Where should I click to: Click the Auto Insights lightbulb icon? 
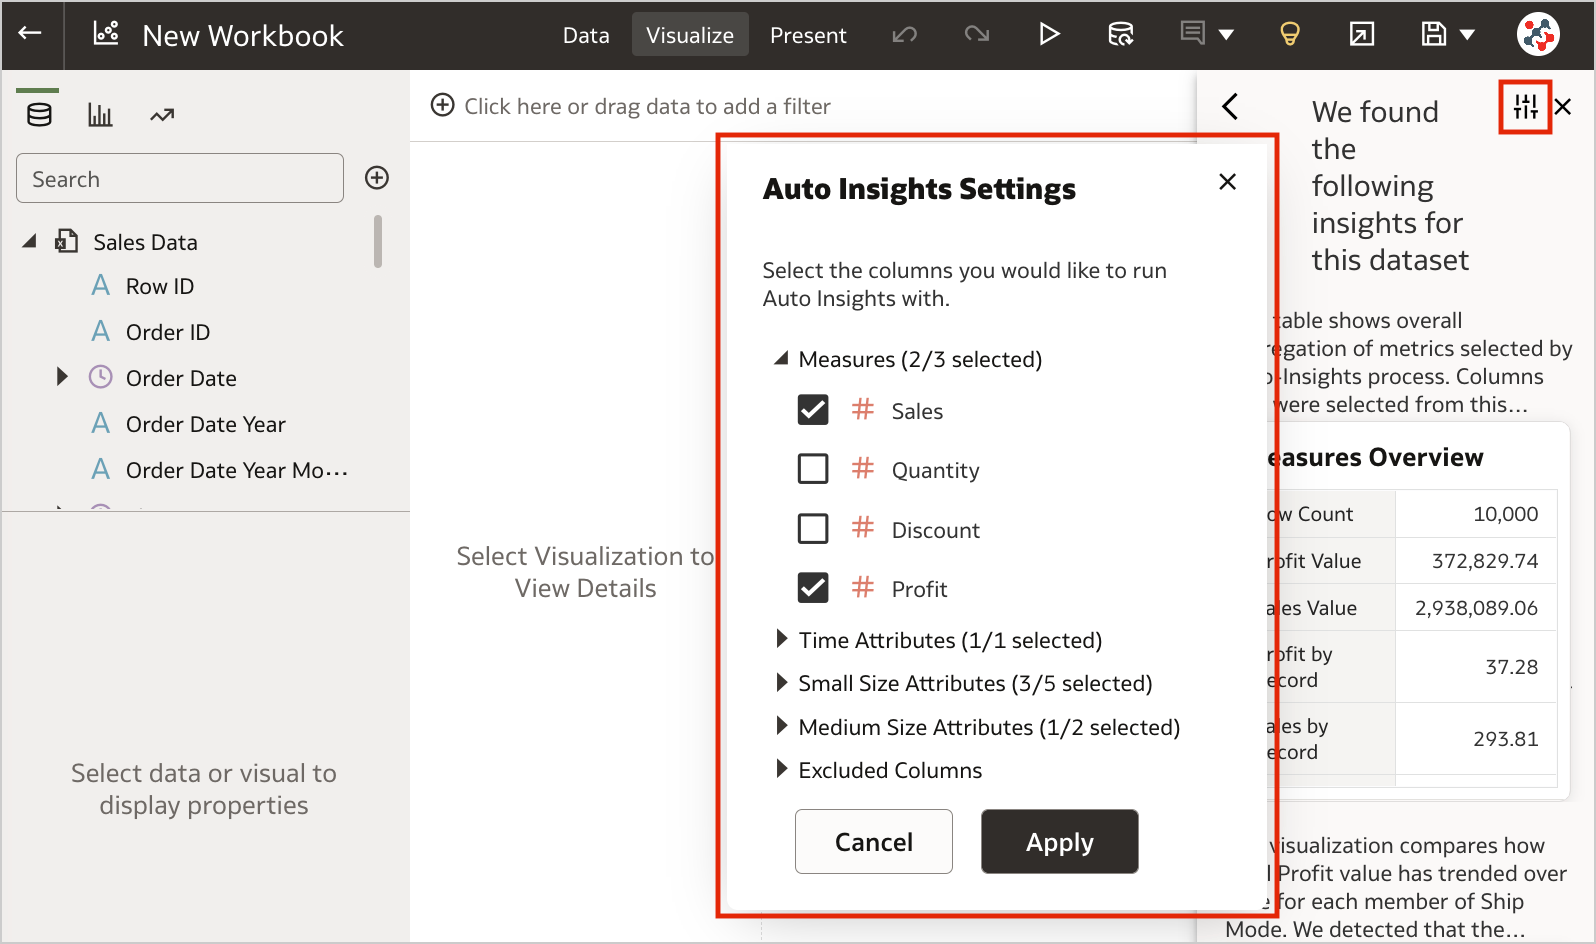[x=1290, y=35]
